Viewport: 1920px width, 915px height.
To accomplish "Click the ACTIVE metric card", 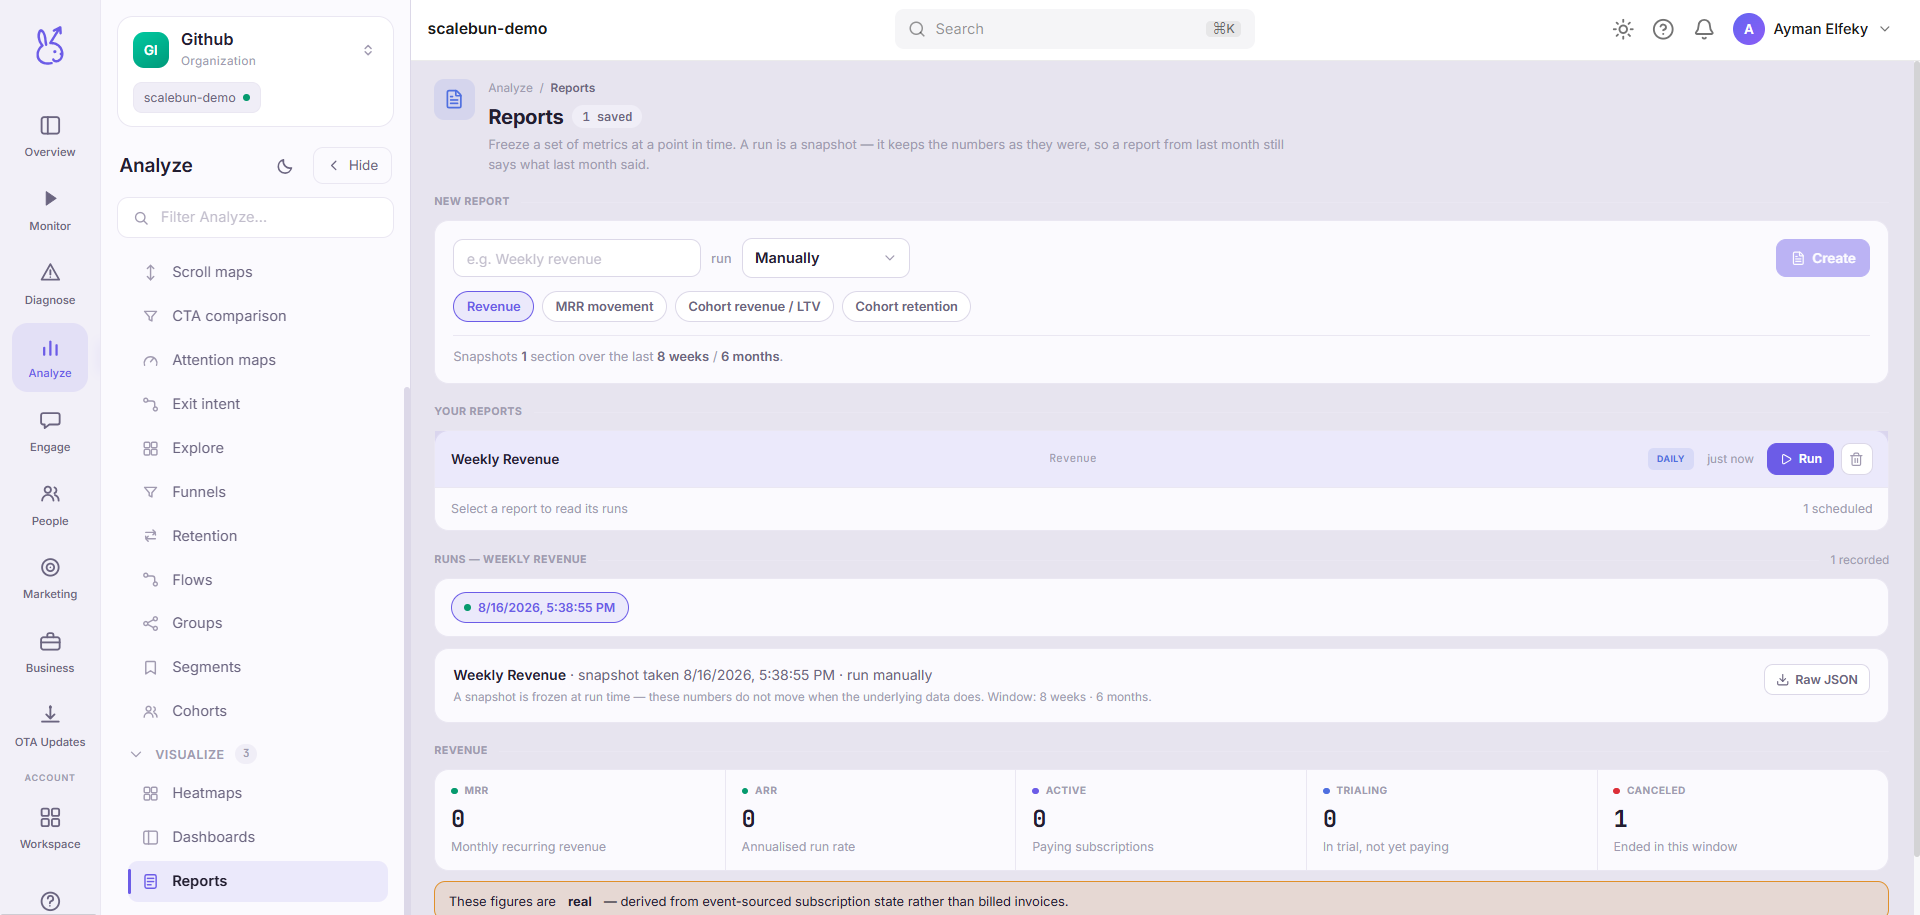I will pos(1161,819).
